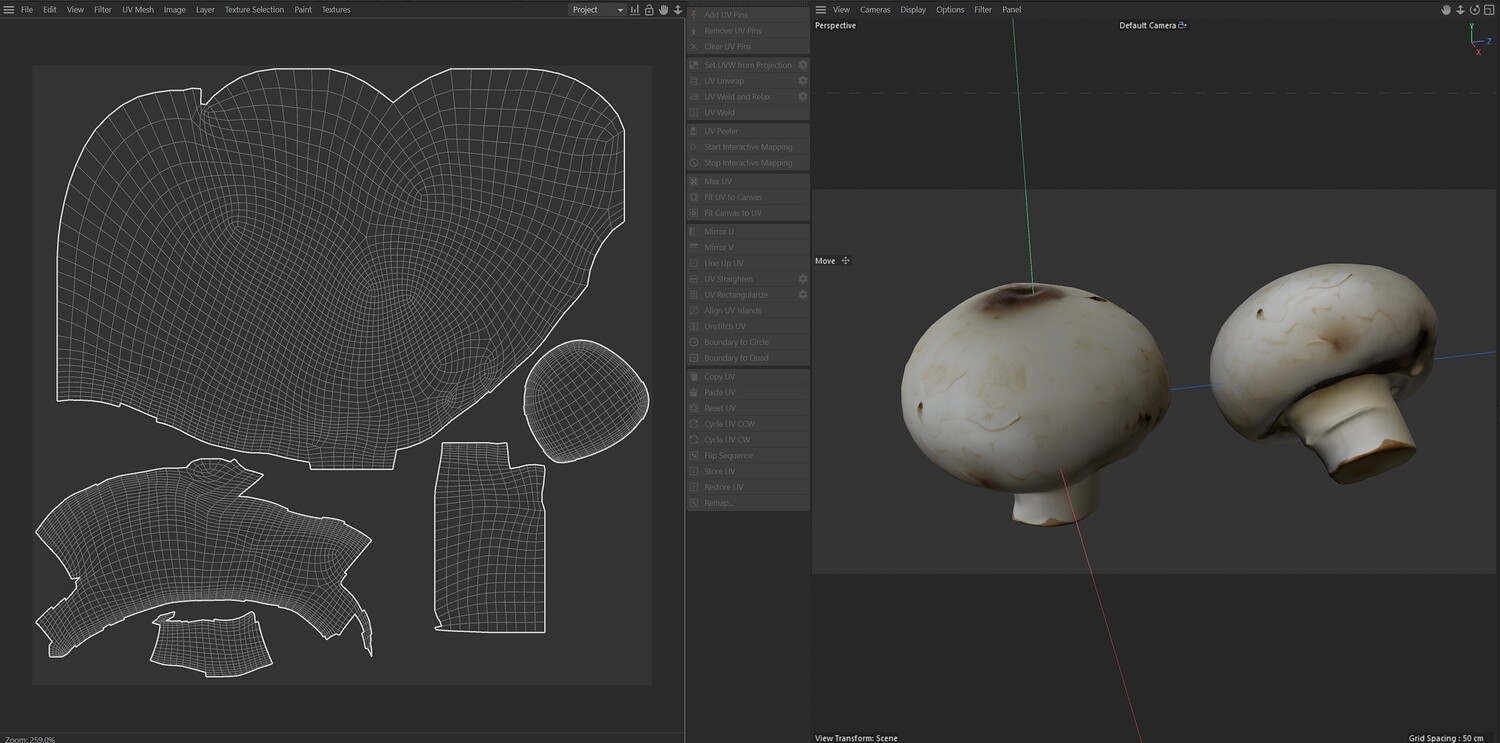Run Set UVW from Projection

[x=741, y=65]
